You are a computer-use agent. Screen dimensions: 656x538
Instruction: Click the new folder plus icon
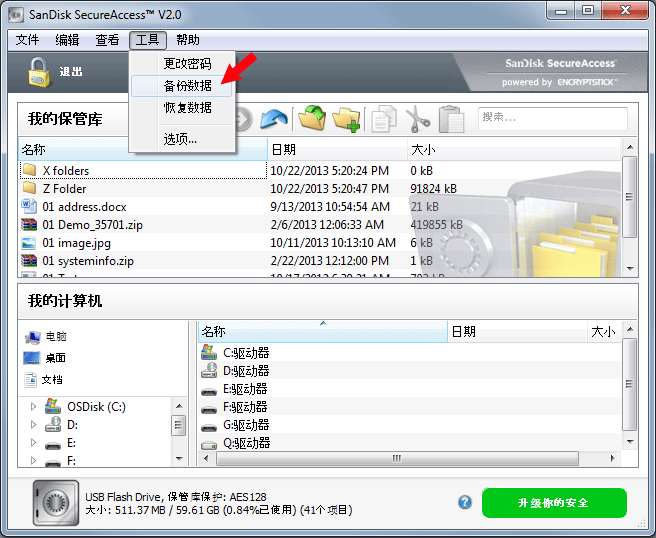(346, 119)
